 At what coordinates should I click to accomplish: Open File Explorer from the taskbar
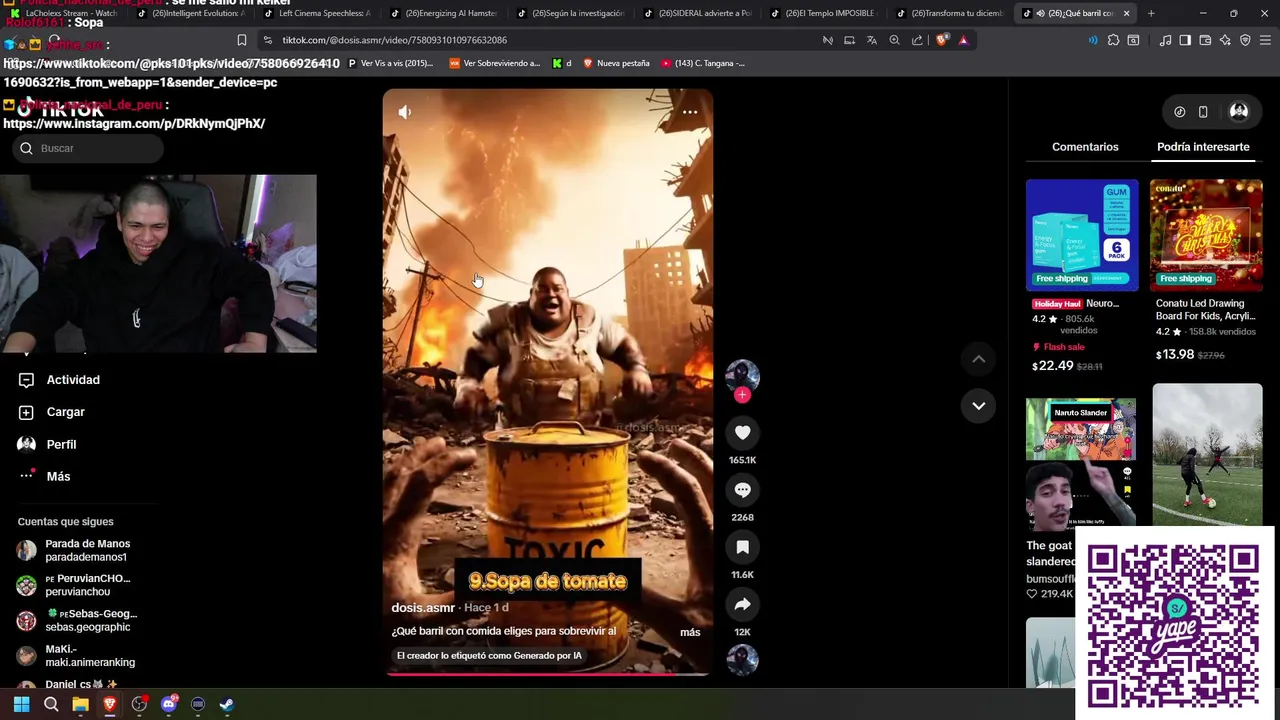point(80,704)
